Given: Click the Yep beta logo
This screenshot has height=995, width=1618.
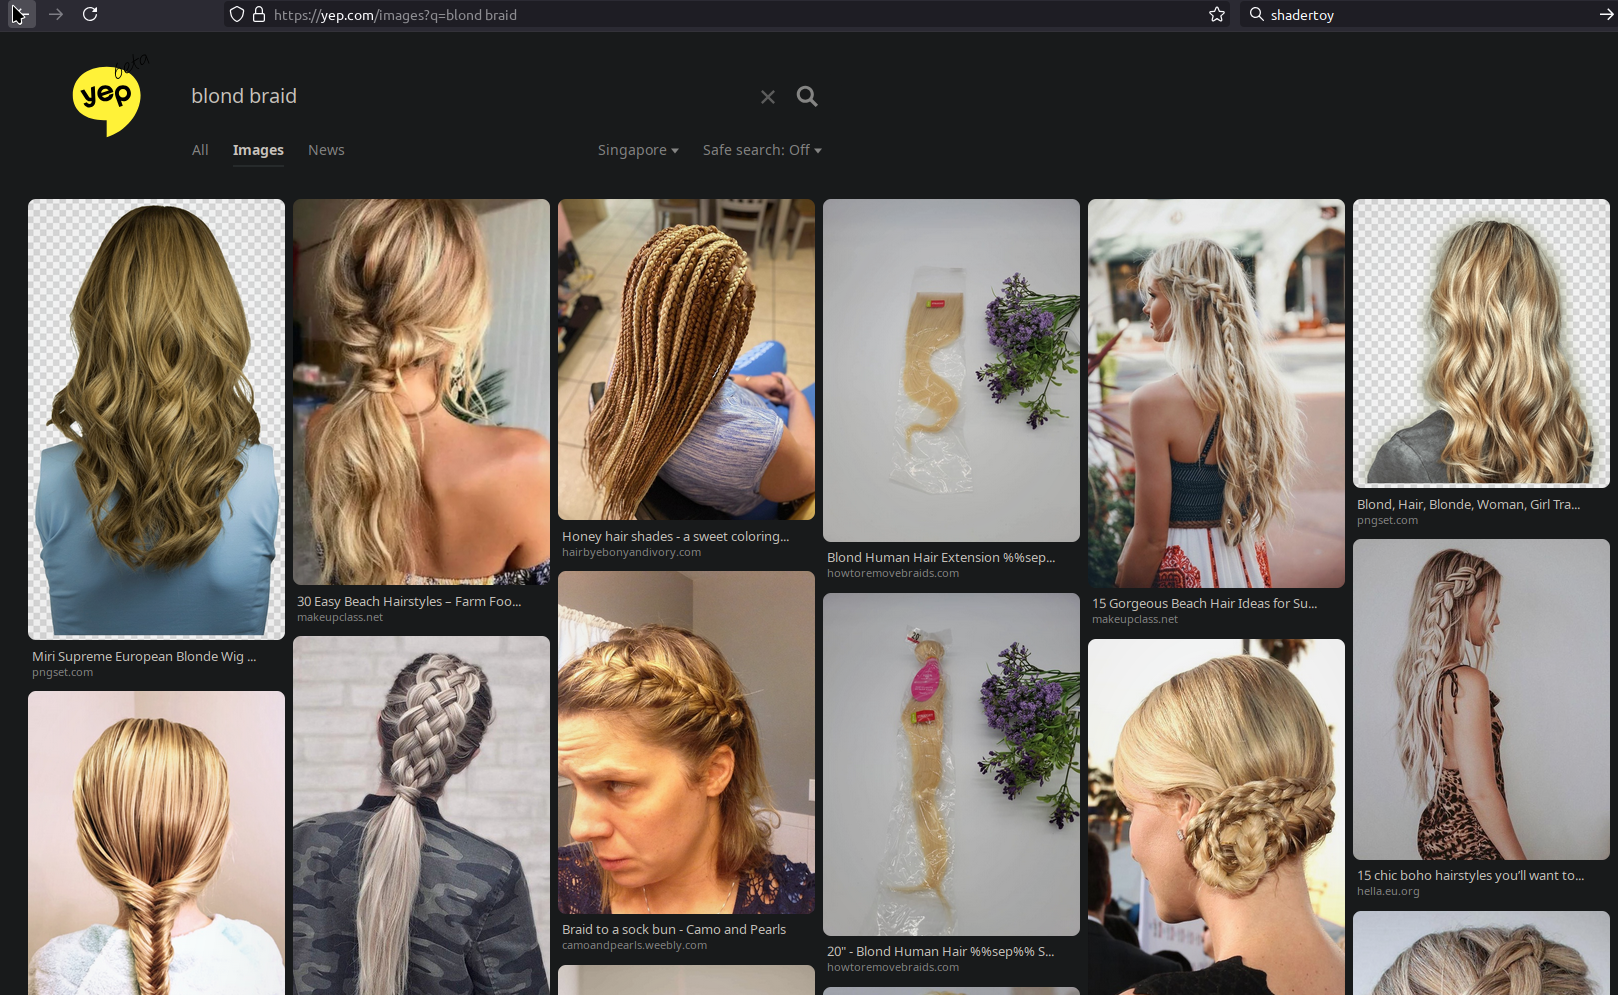Looking at the screenshot, I should point(108,97).
